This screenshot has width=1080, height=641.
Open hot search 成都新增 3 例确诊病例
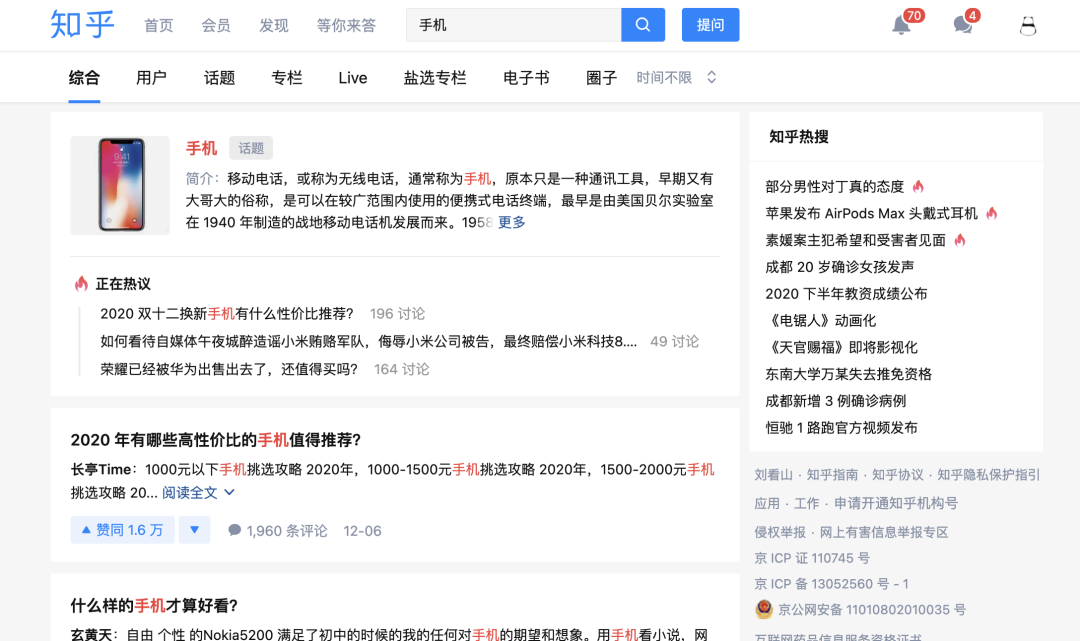point(835,401)
